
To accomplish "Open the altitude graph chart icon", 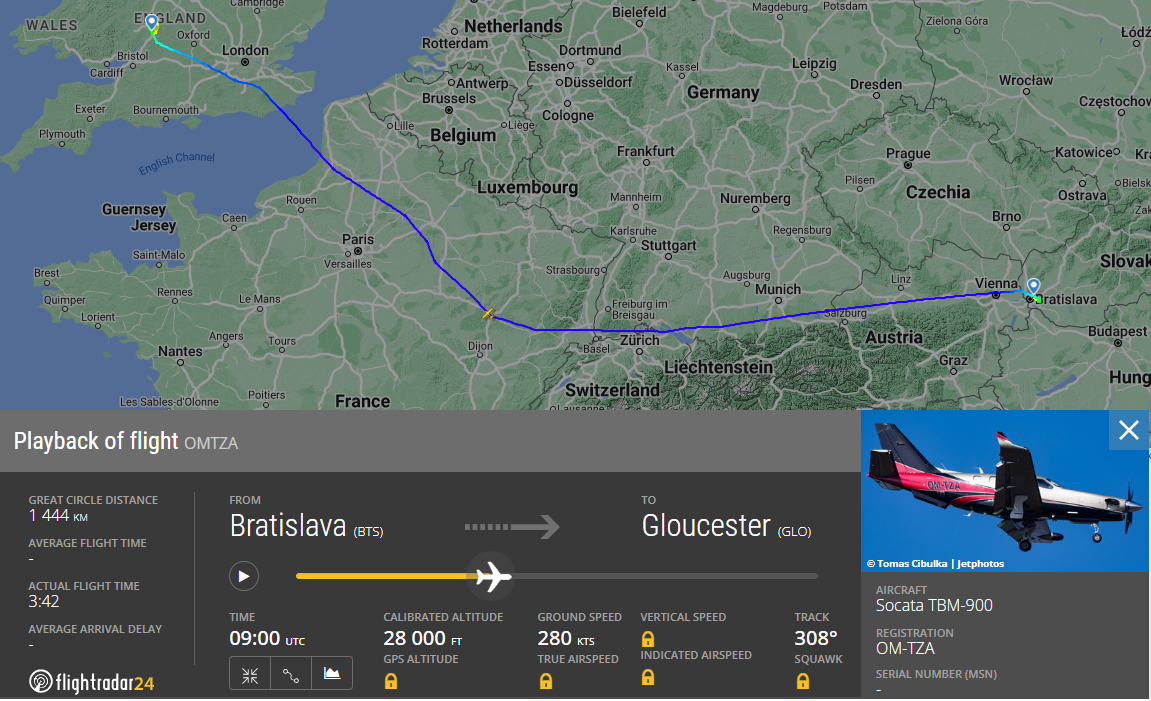I will click(x=332, y=674).
